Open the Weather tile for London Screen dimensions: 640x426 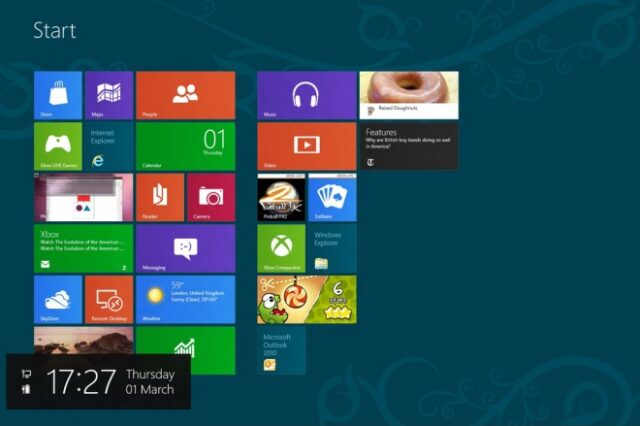click(185, 299)
